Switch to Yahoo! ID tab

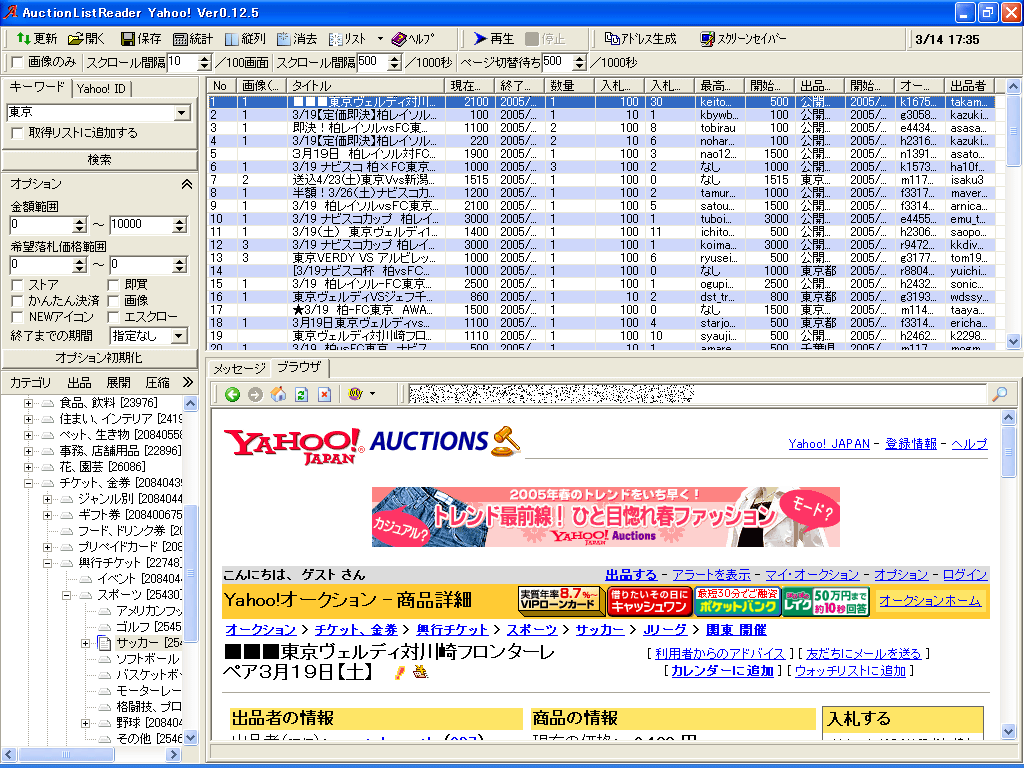tap(101, 89)
